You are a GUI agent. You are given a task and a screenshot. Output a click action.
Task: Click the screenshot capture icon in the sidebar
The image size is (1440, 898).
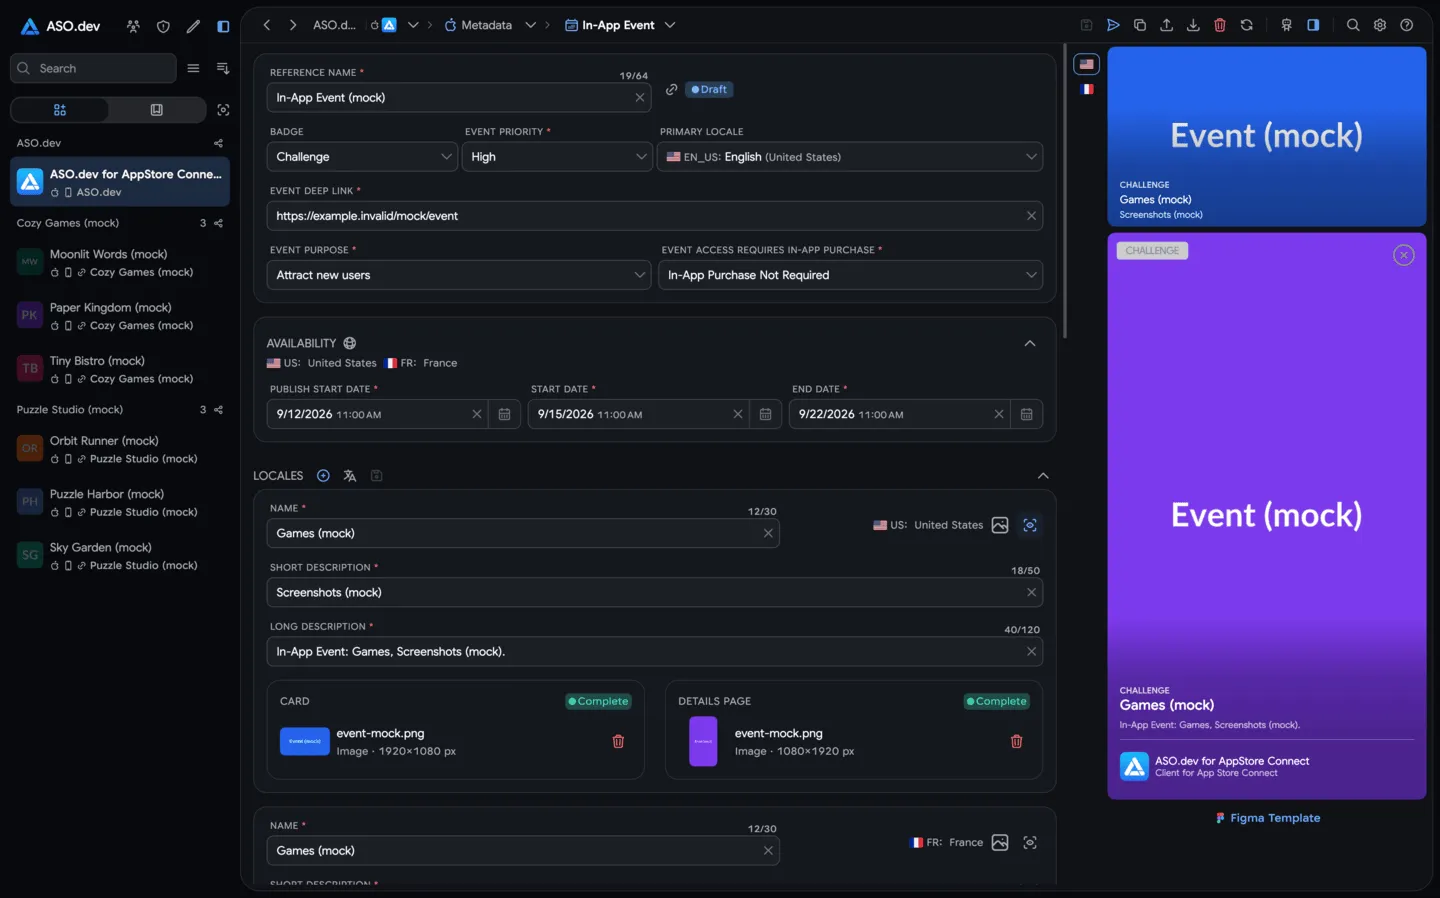[x=223, y=110]
